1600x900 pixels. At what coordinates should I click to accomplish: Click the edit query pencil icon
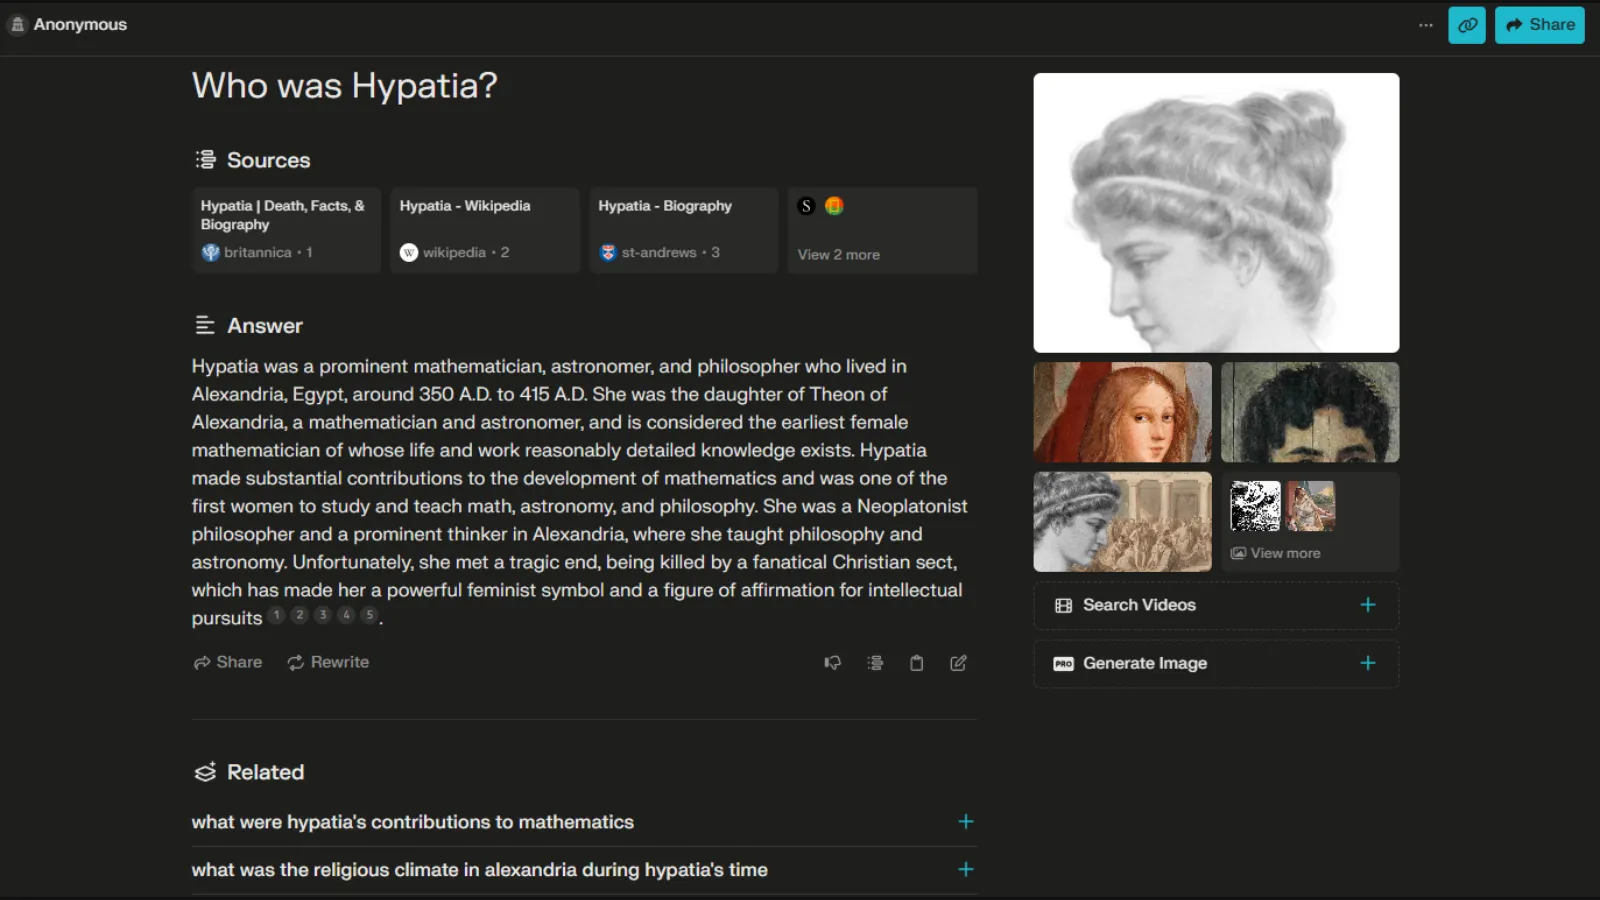point(958,663)
